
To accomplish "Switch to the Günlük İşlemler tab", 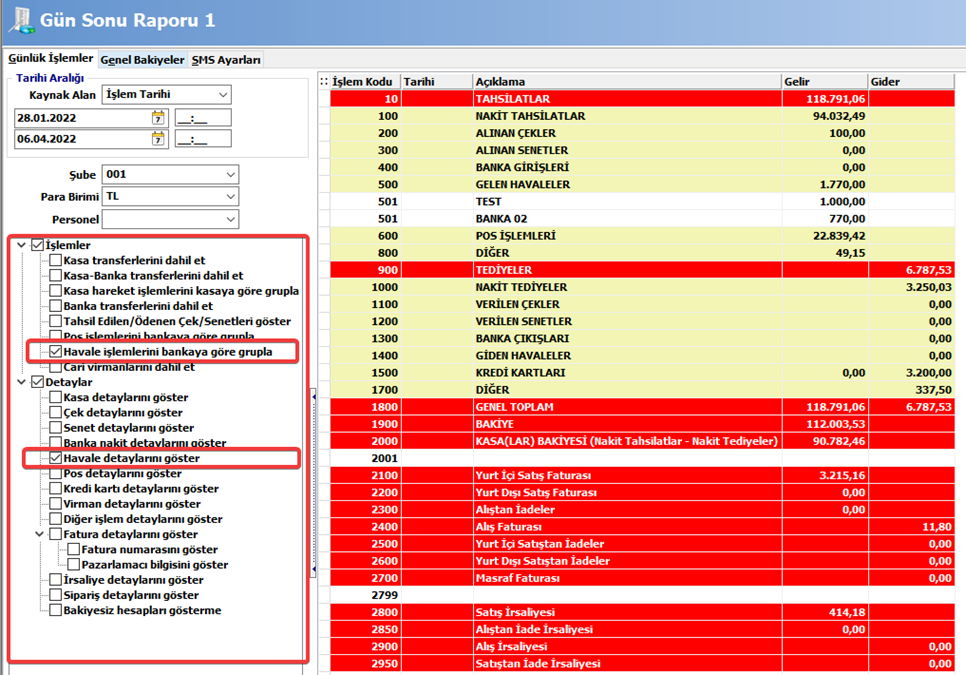I will pos(51,58).
